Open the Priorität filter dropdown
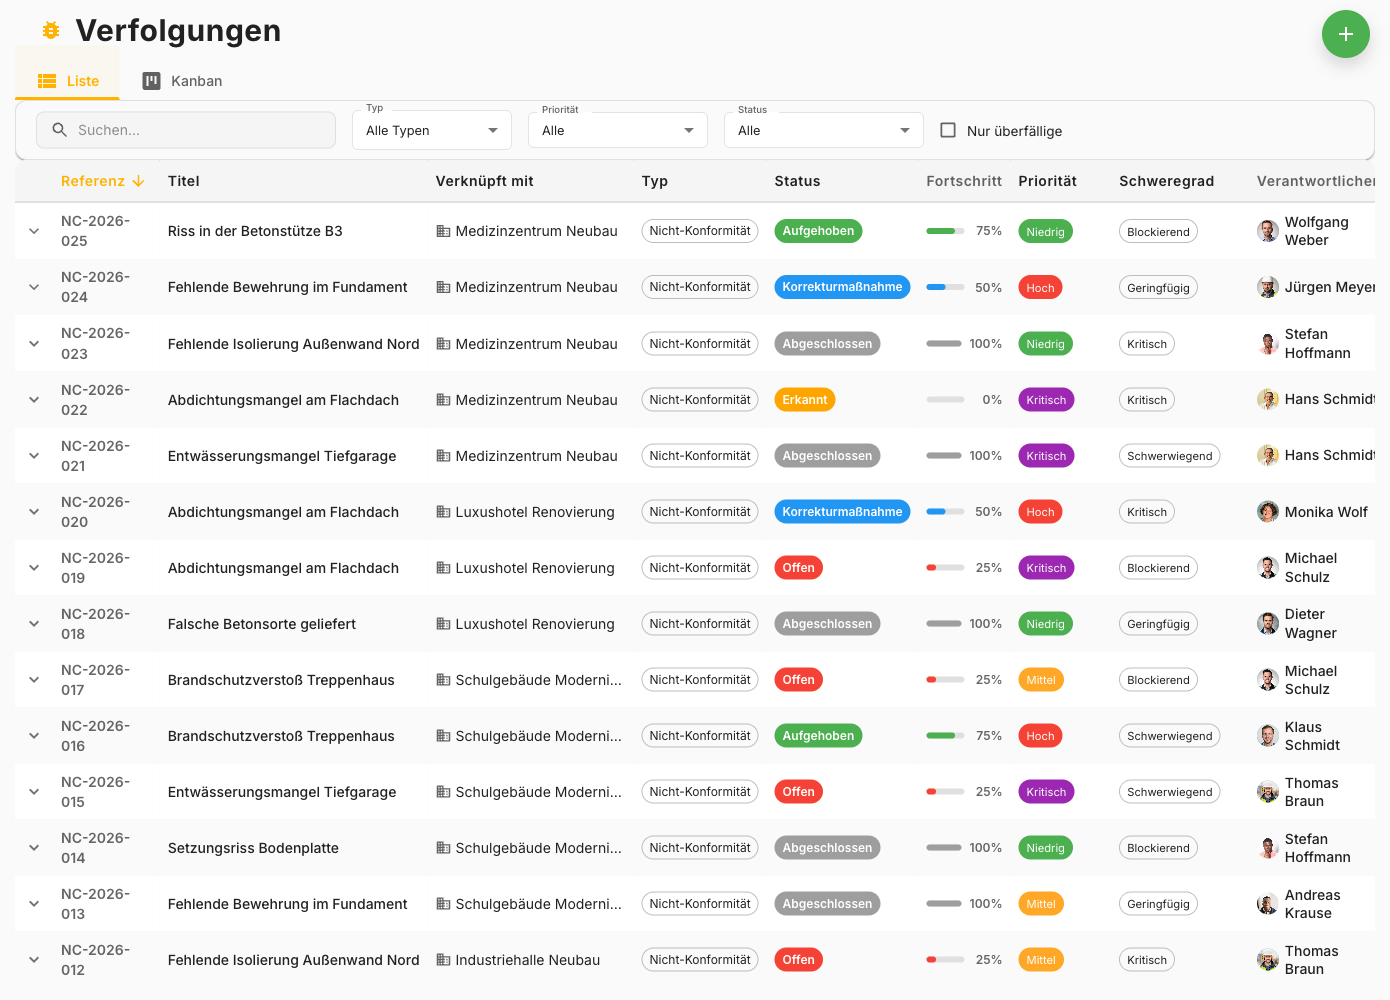The image size is (1390, 1000). 617,130
